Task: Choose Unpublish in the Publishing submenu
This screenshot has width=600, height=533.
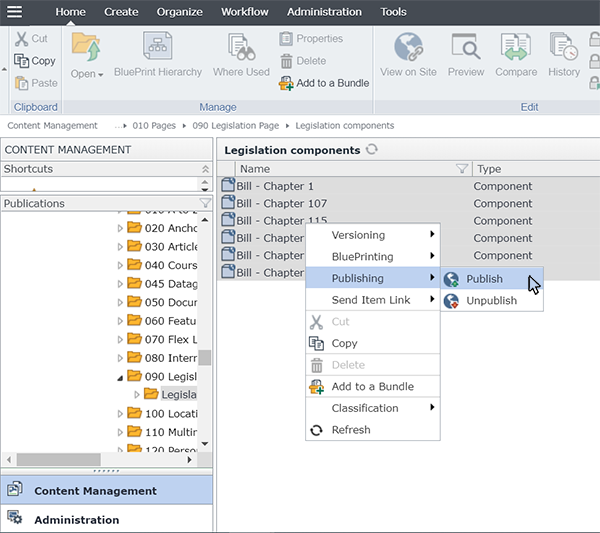Action: [491, 300]
